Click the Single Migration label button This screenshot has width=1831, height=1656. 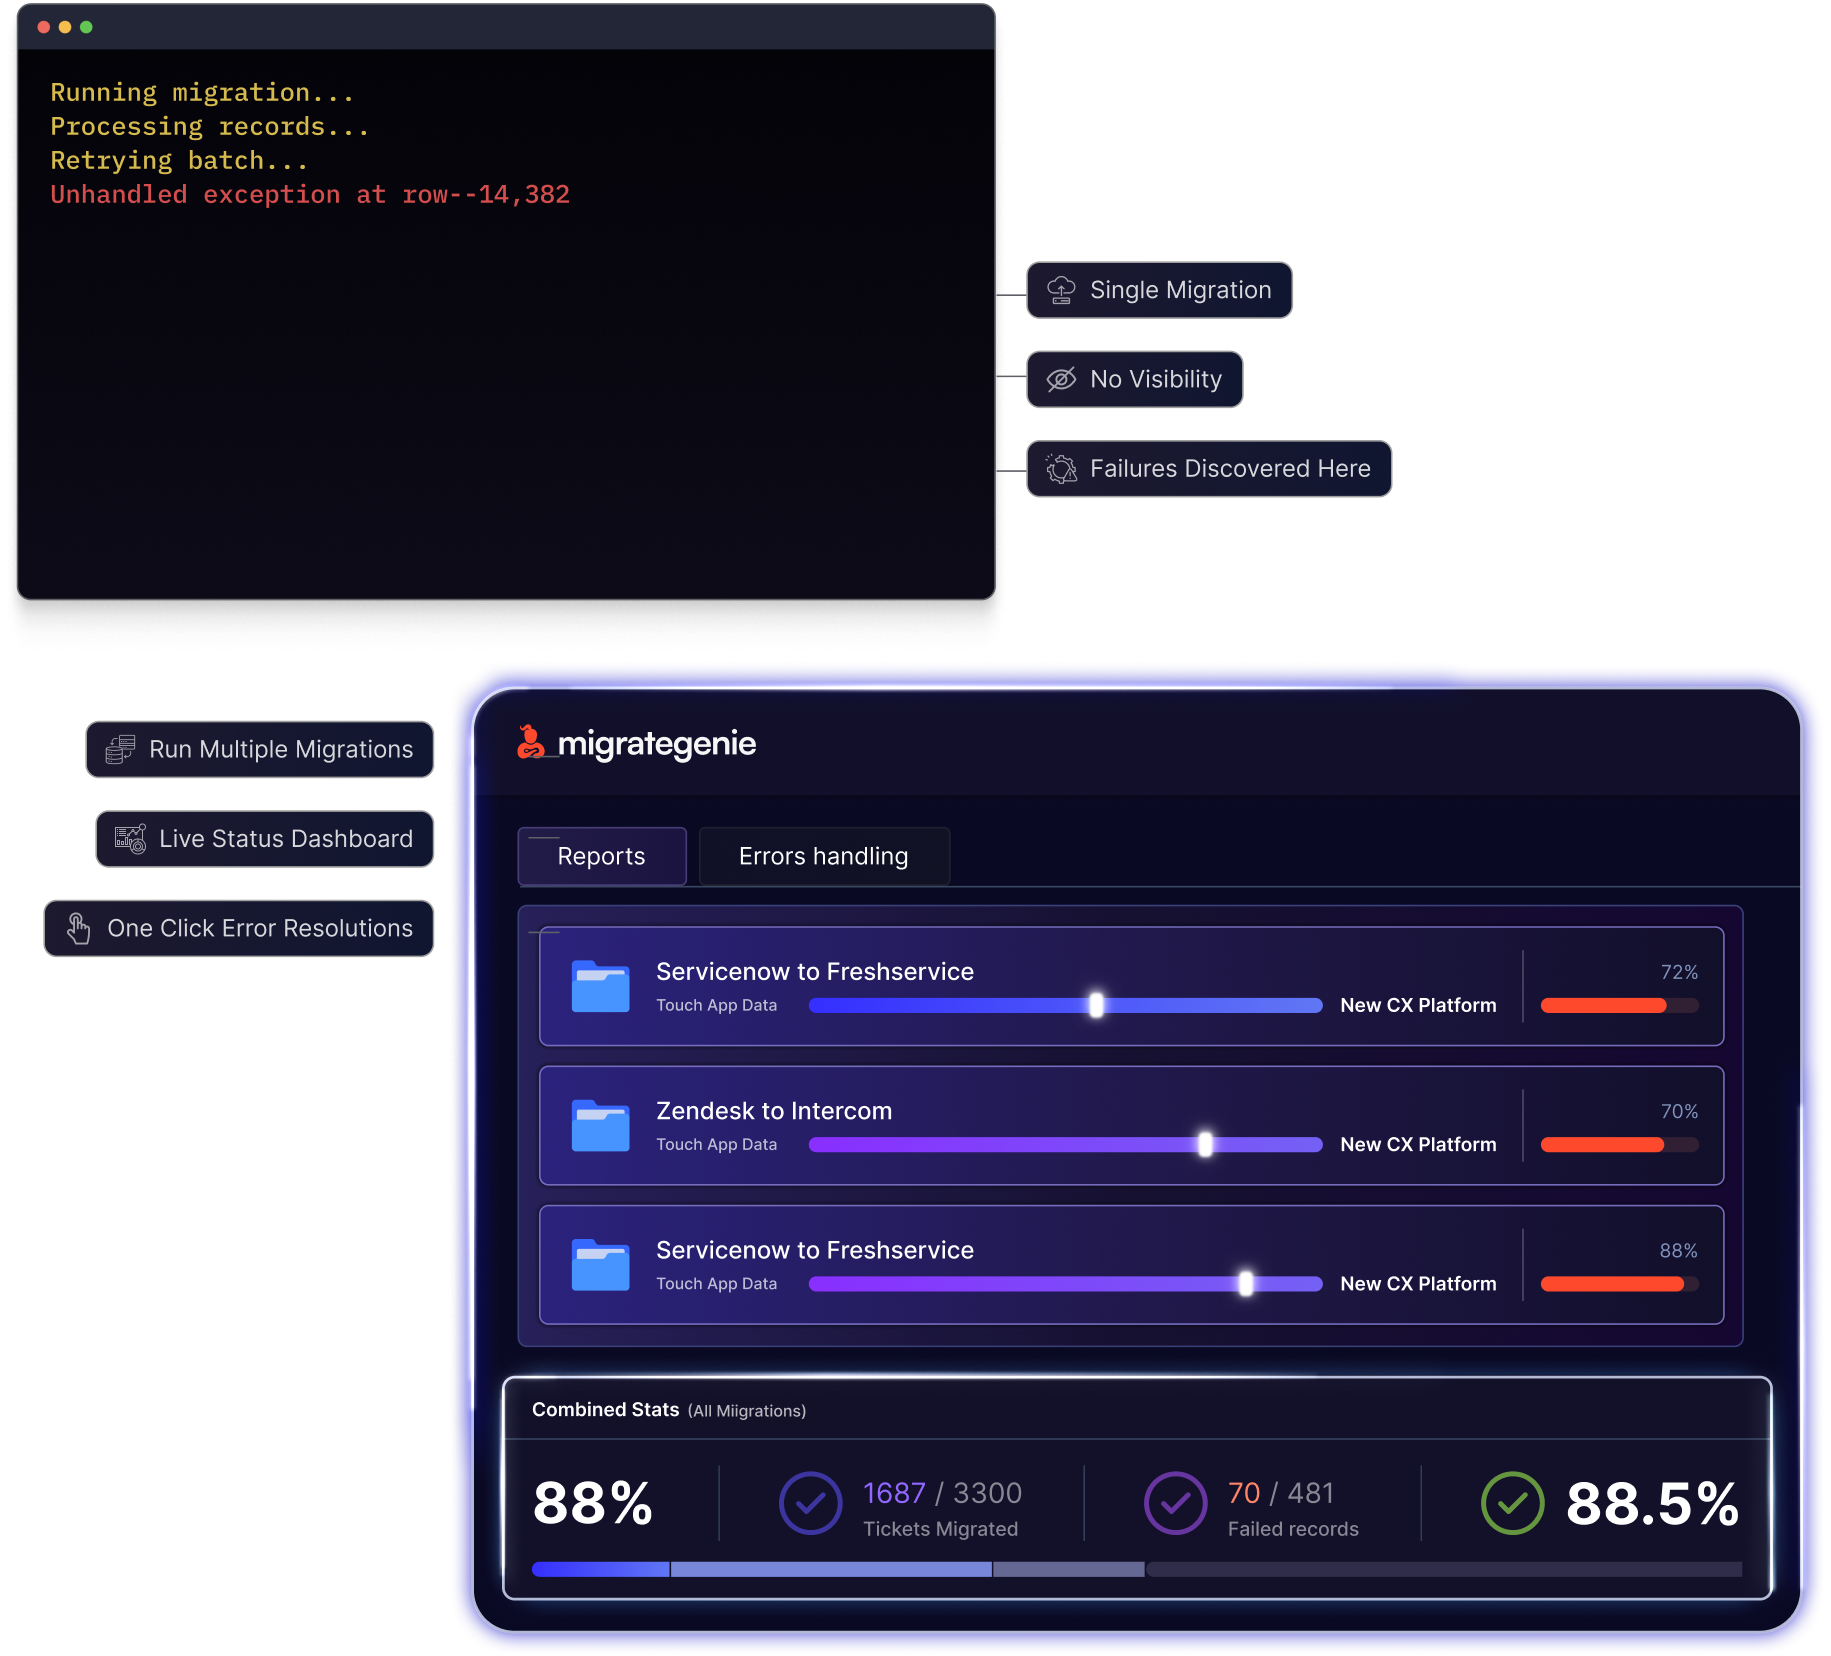pos(1159,290)
